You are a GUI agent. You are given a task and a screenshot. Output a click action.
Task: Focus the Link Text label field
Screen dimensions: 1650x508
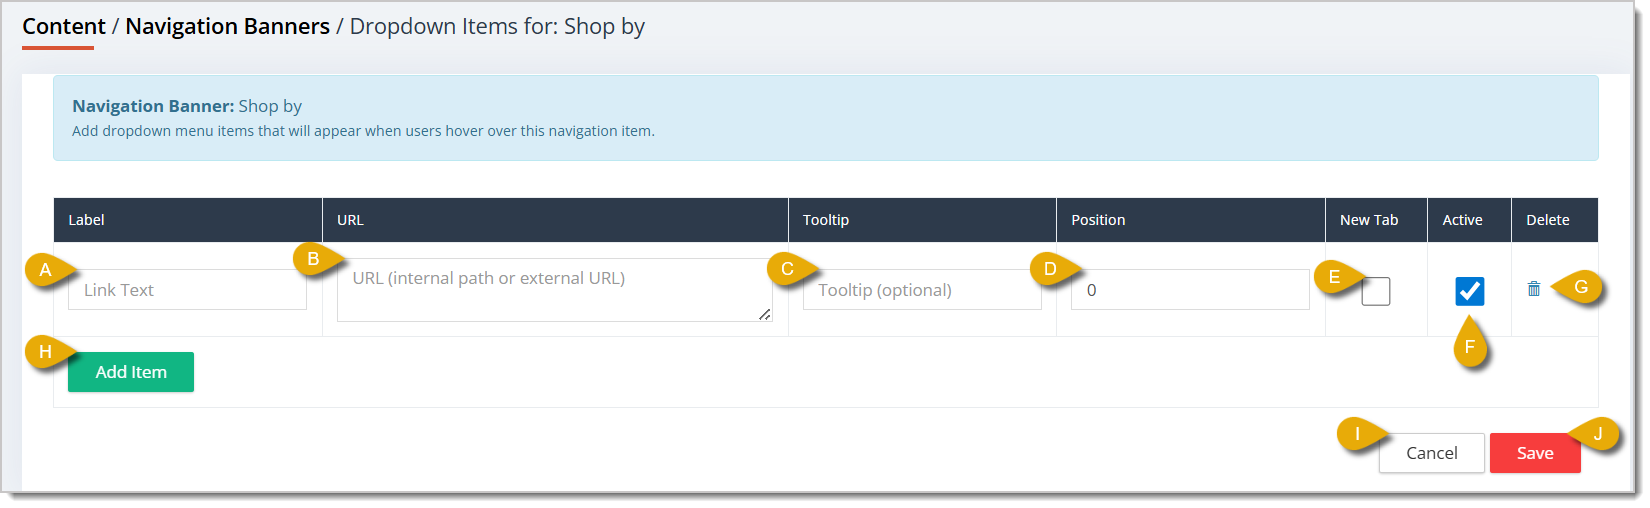point(187,290)
